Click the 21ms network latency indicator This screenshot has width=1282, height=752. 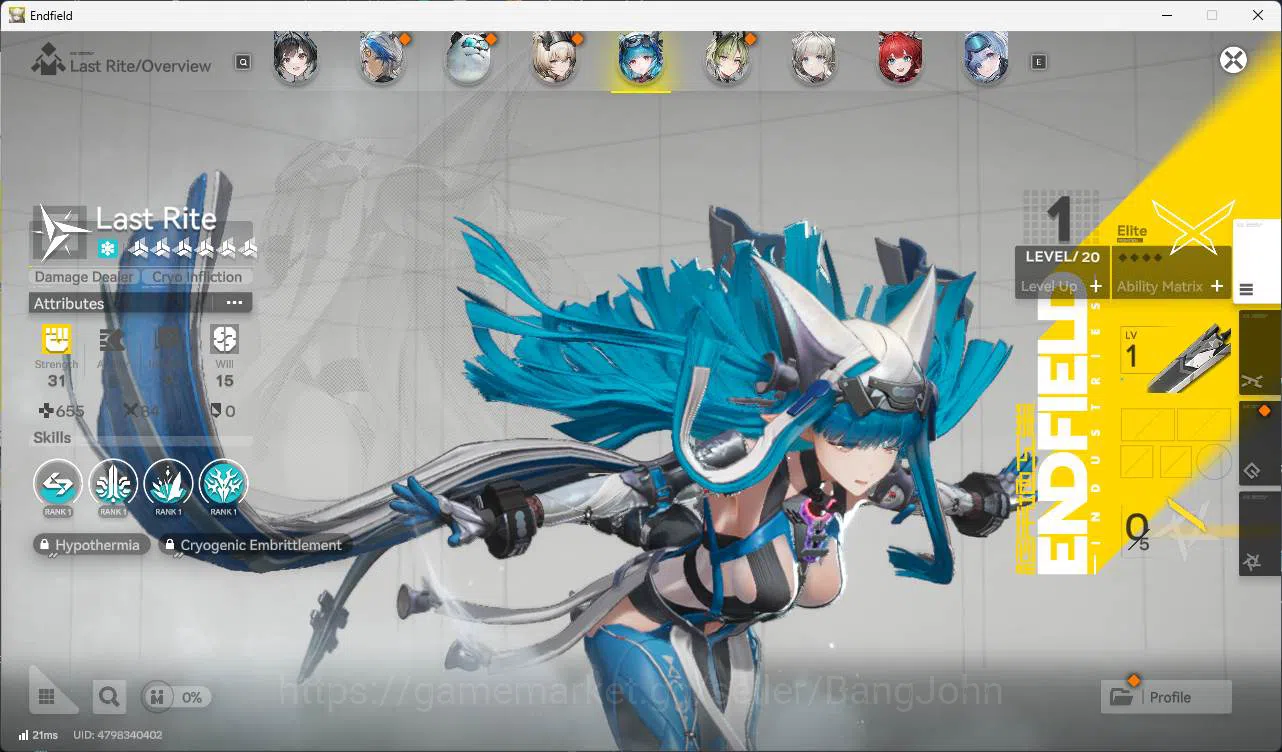coord(38,735)
